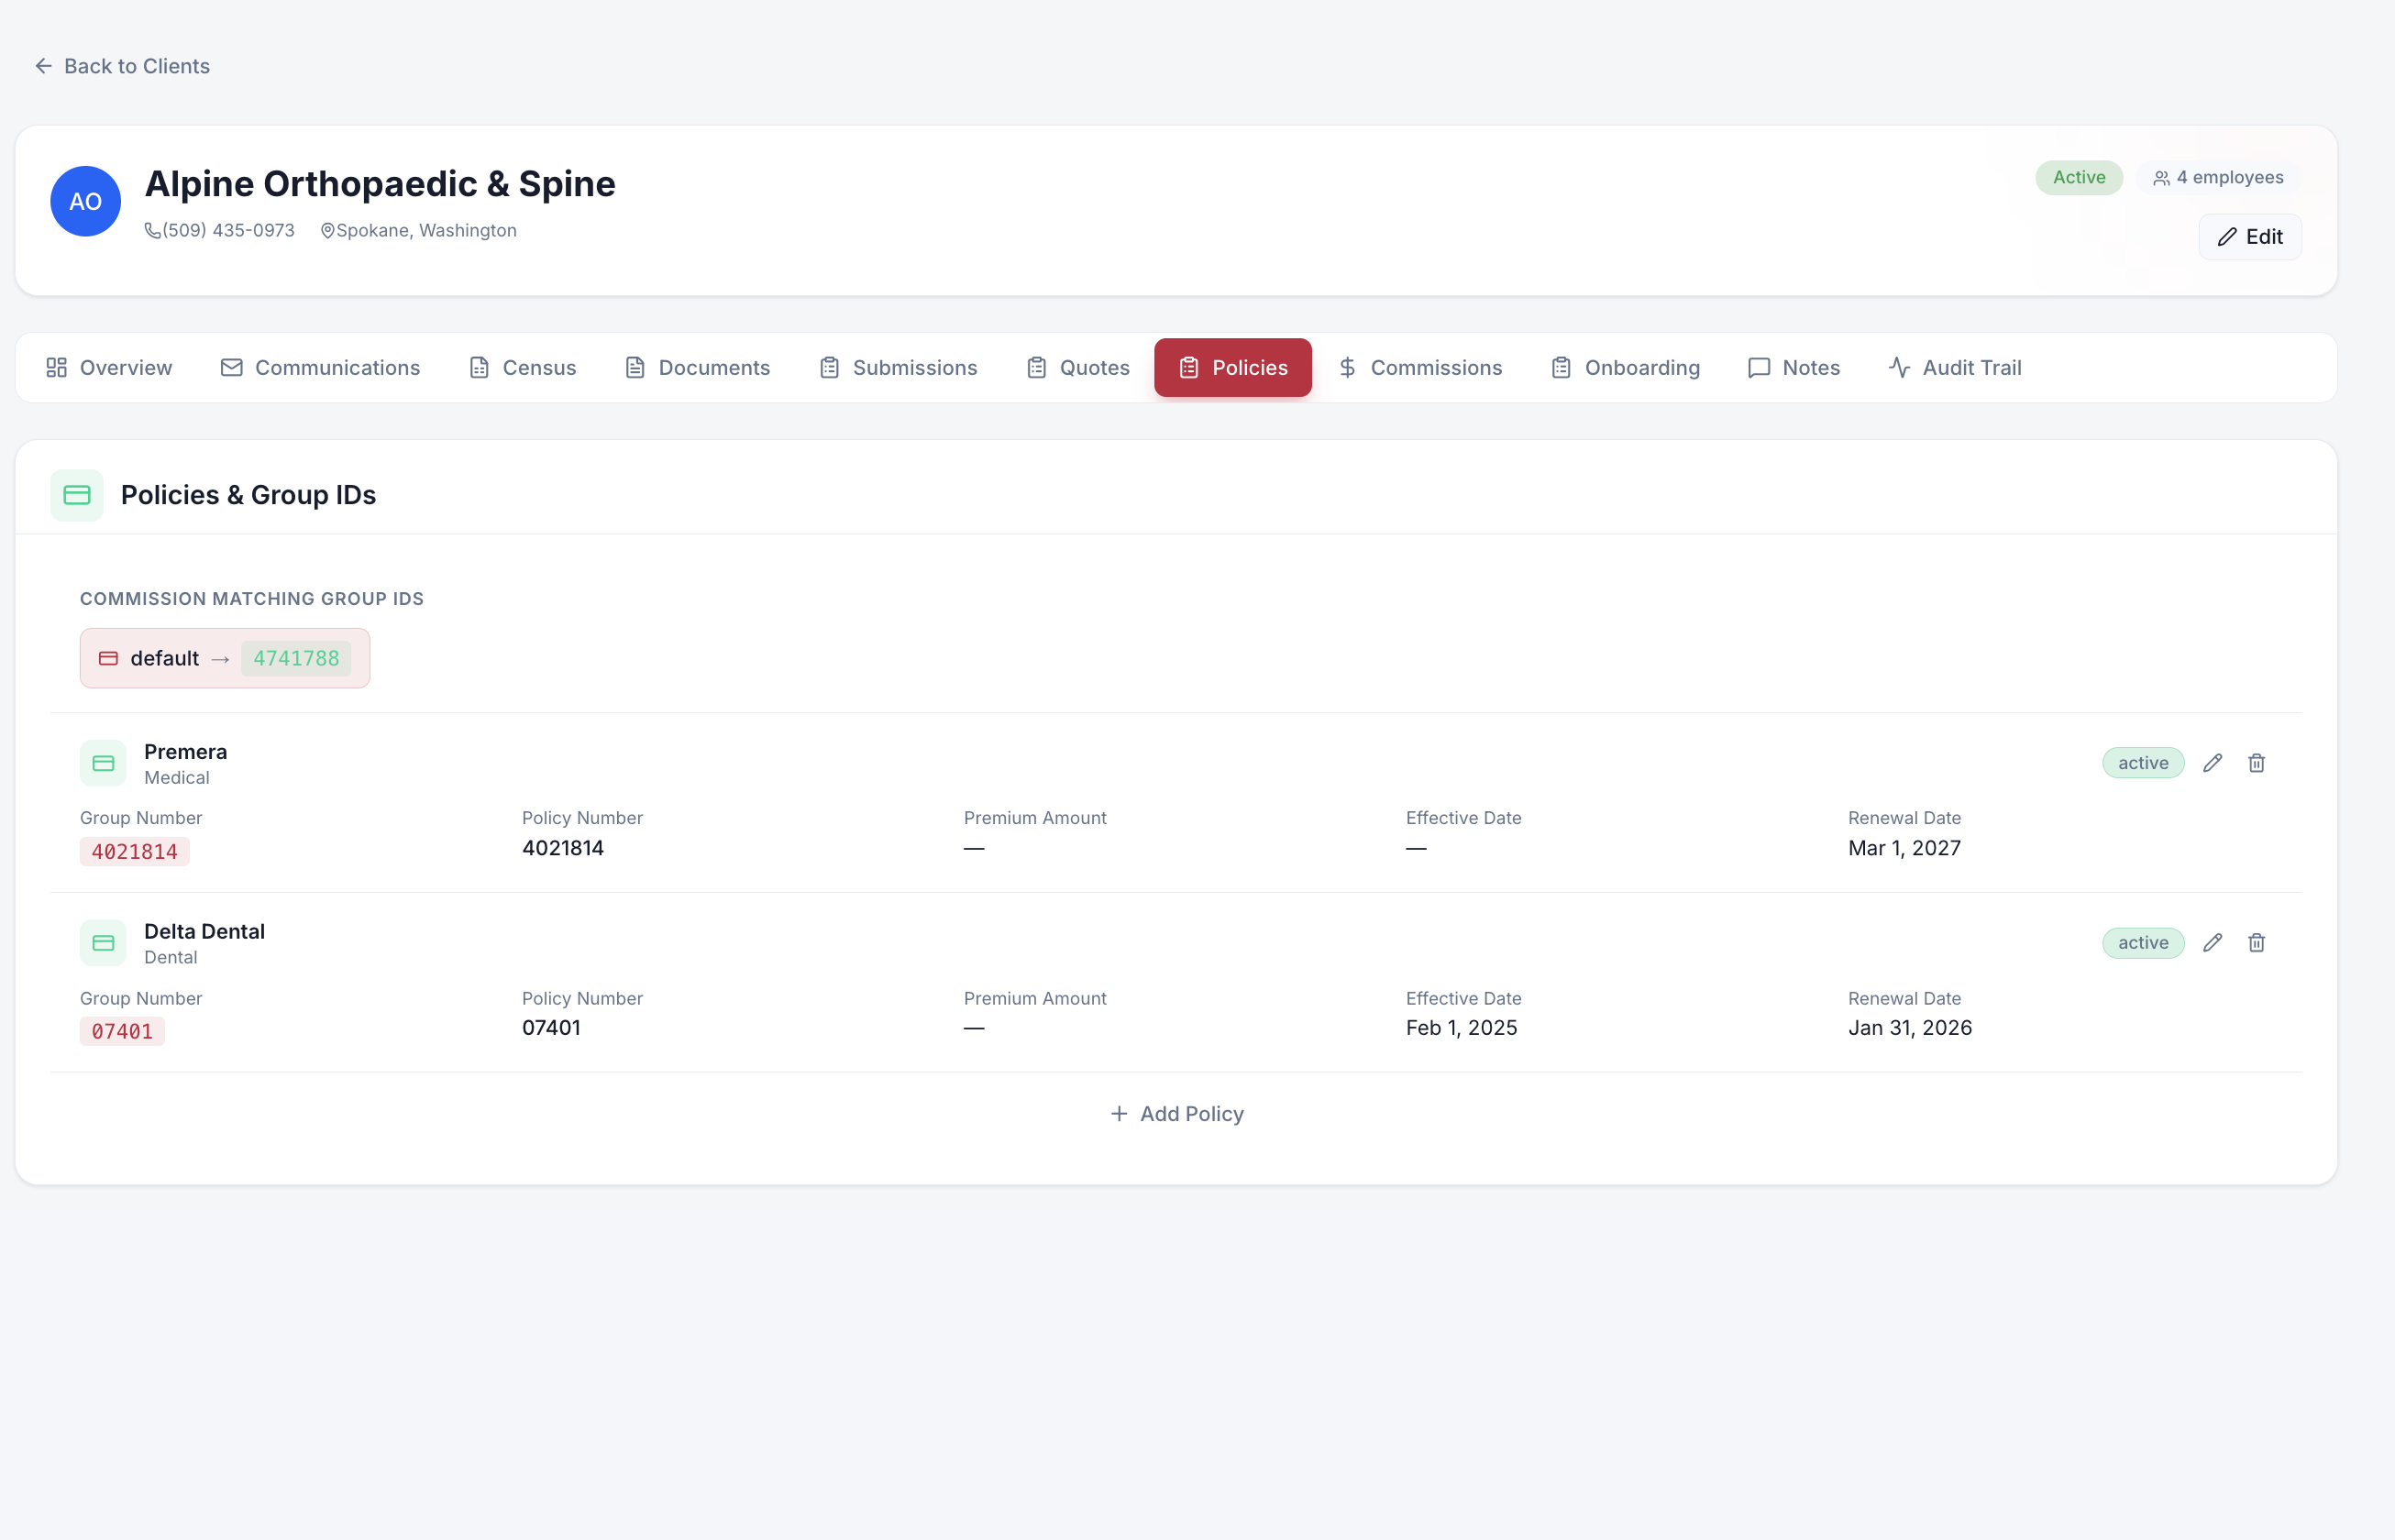Delete the Premera policy via trash icon
Screen dimensions: 2395x1540
tap(2256, 763)
